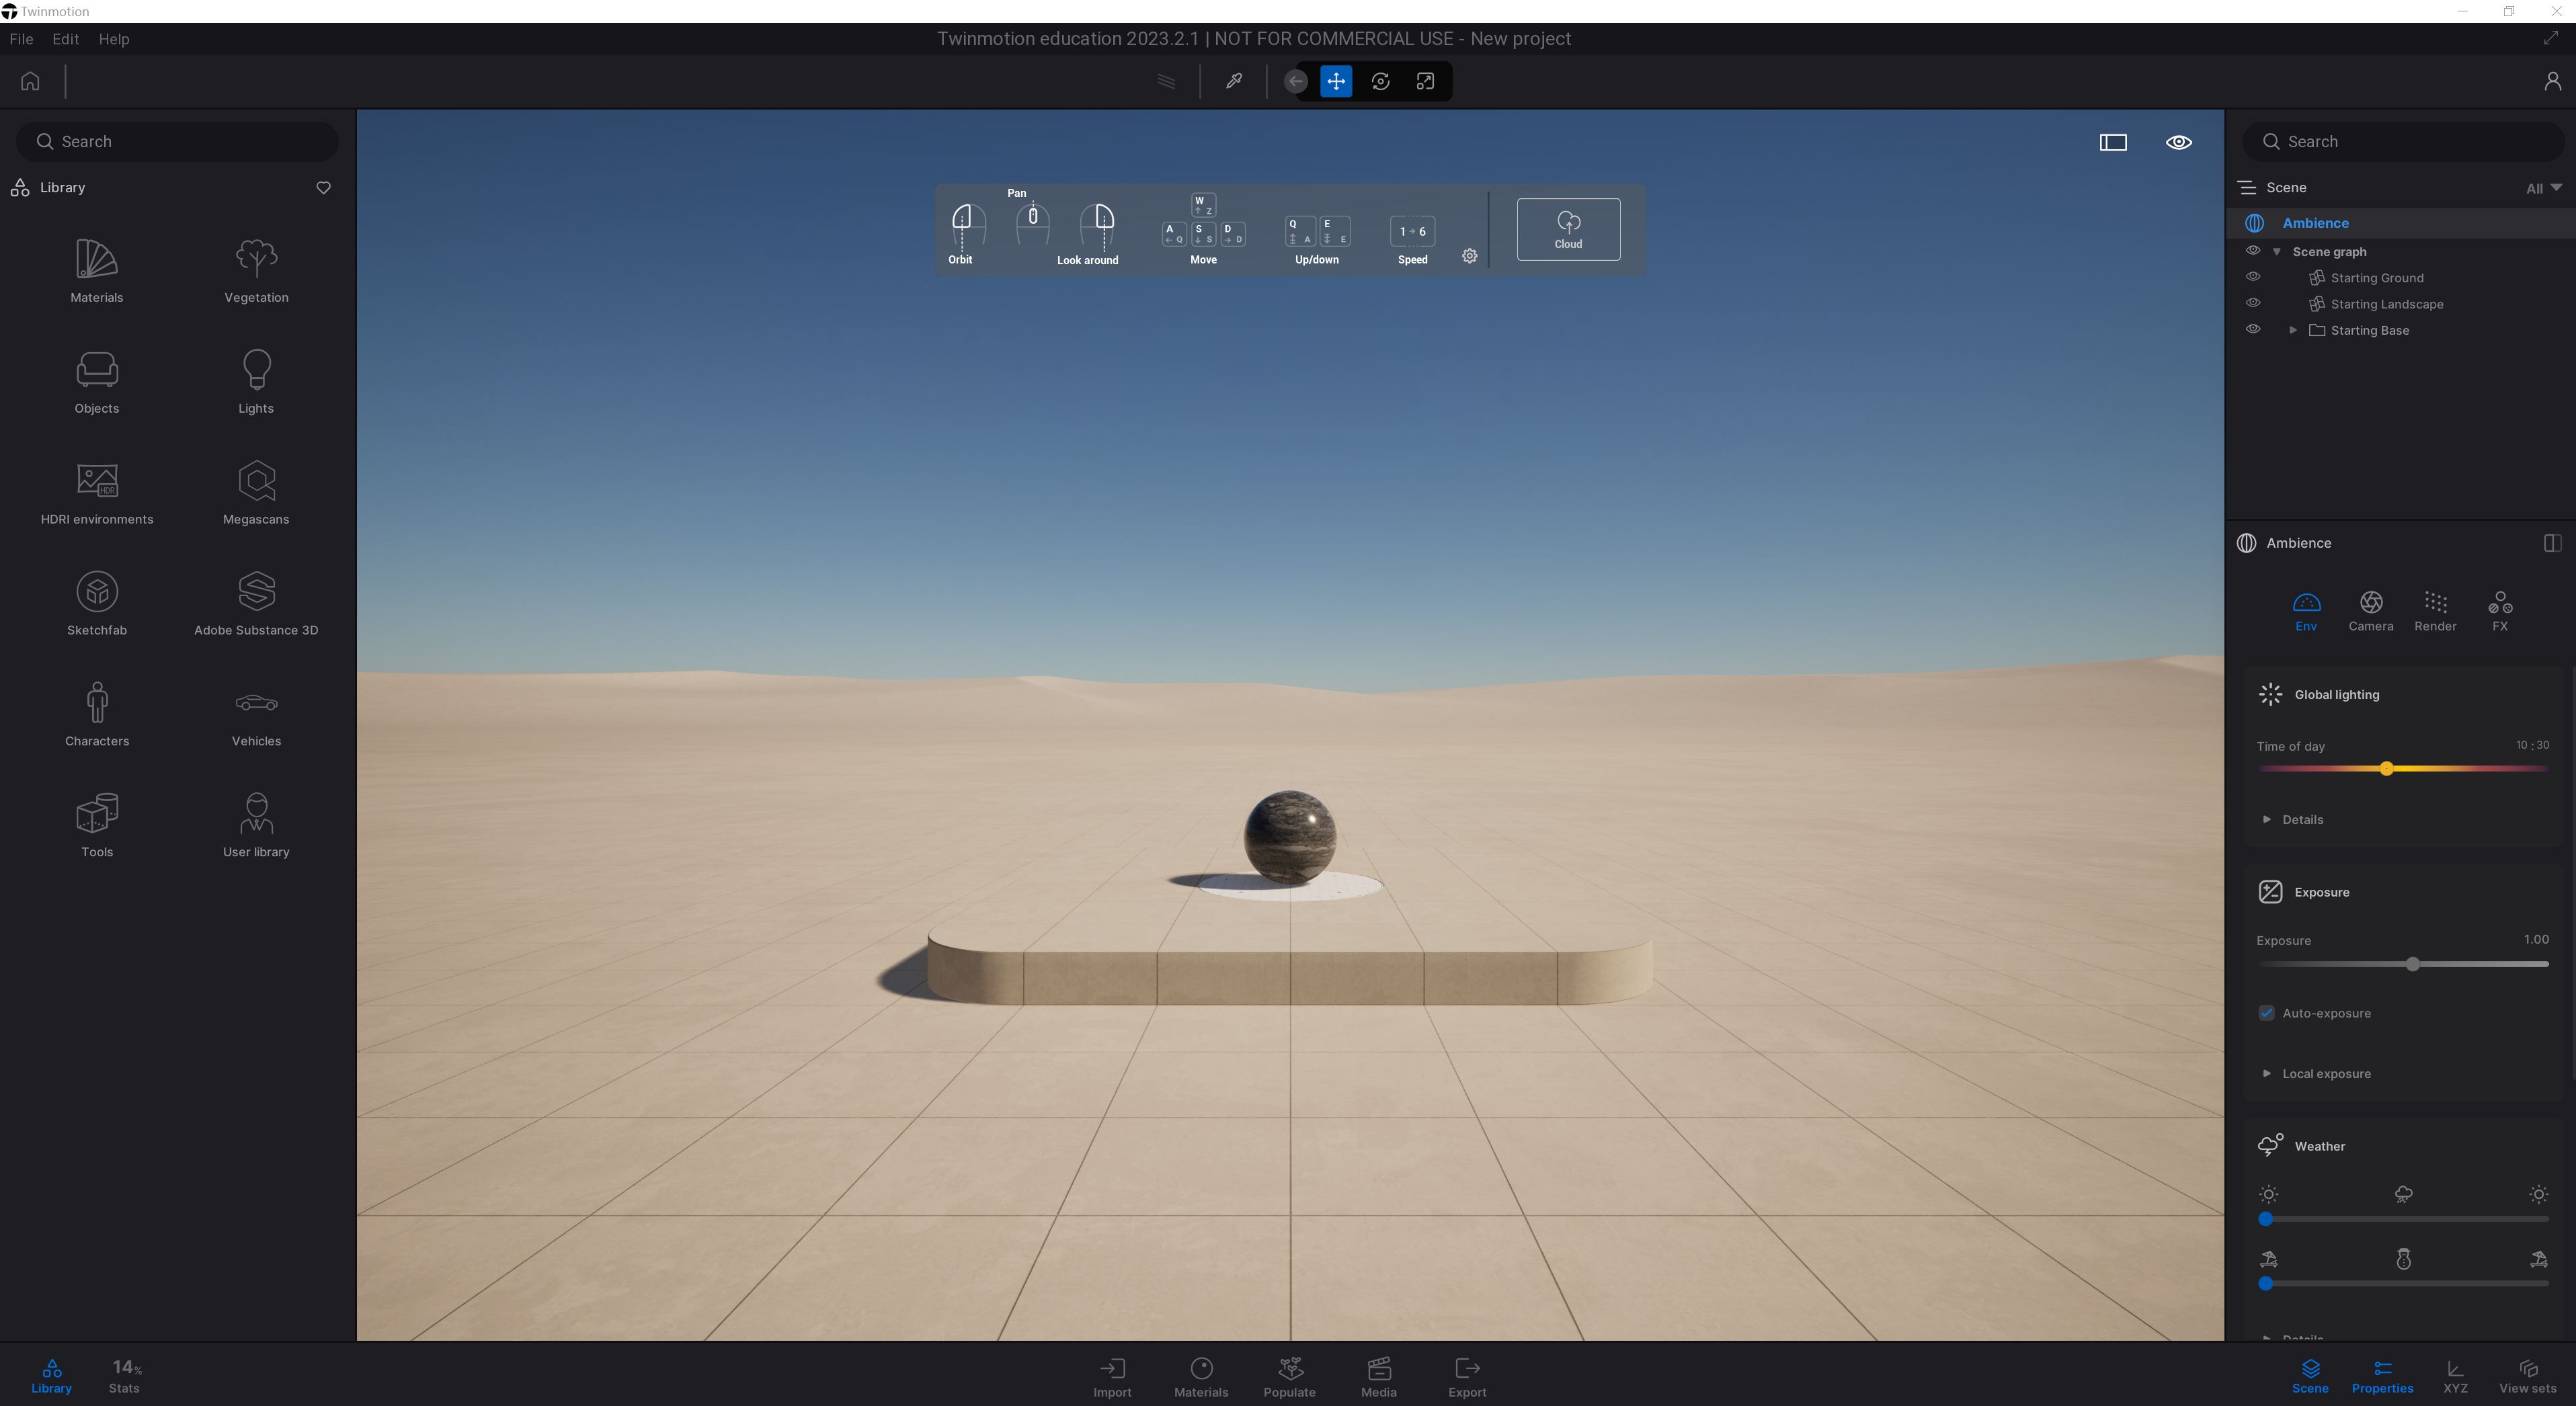Open the Sketchfab library panel
Image resolution: width=2576 pixels, height=1406 pixels.
97,603
